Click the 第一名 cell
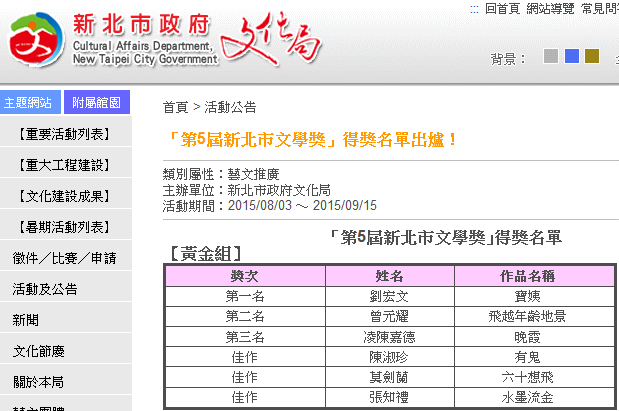Screen dimensions: 619x411 [x=245, y=296]
